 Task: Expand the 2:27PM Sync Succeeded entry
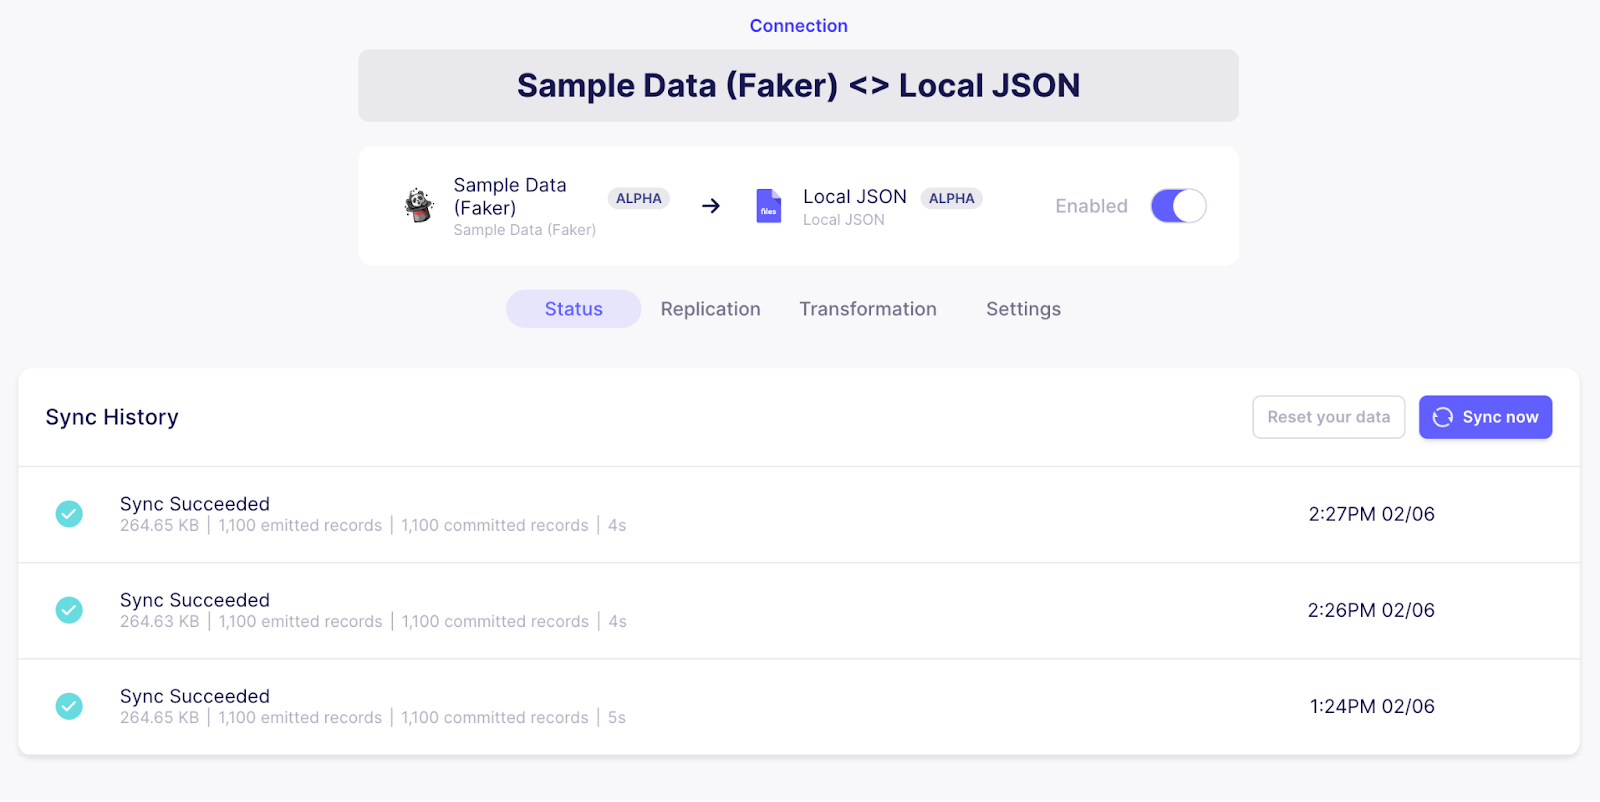[195, 504]
